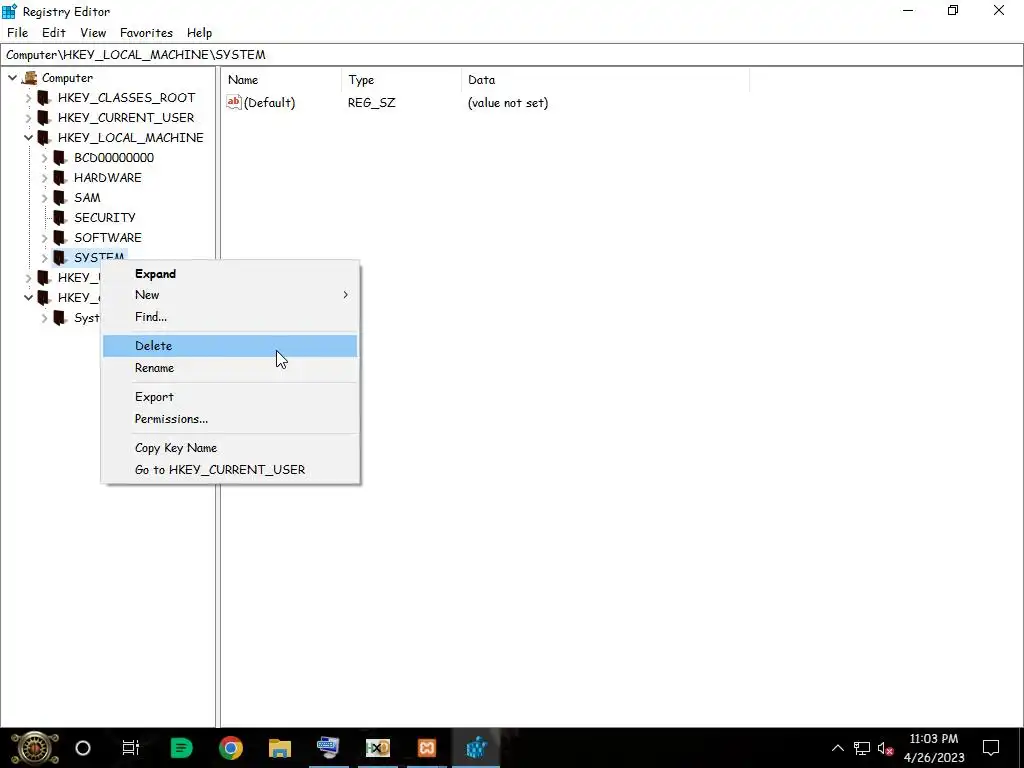Click the muted volume tray icon

pos(886,748)
